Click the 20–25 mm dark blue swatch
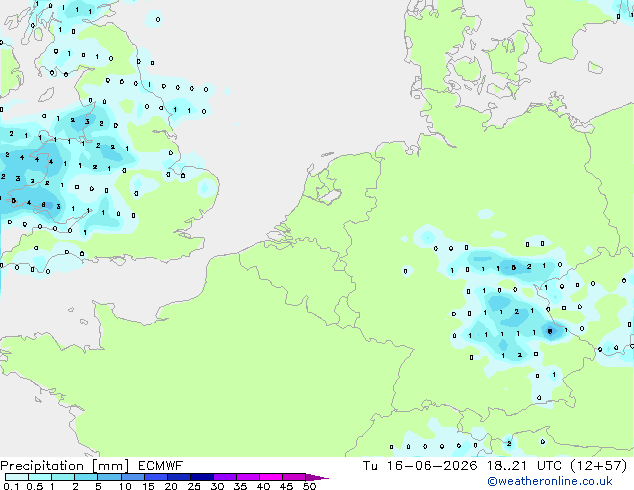The width and height of the screenshot is (634, 490). [178, 477]
